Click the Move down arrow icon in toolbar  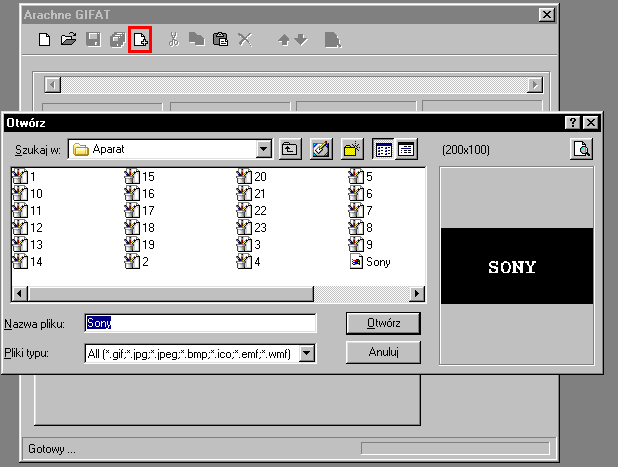(301, 39)
